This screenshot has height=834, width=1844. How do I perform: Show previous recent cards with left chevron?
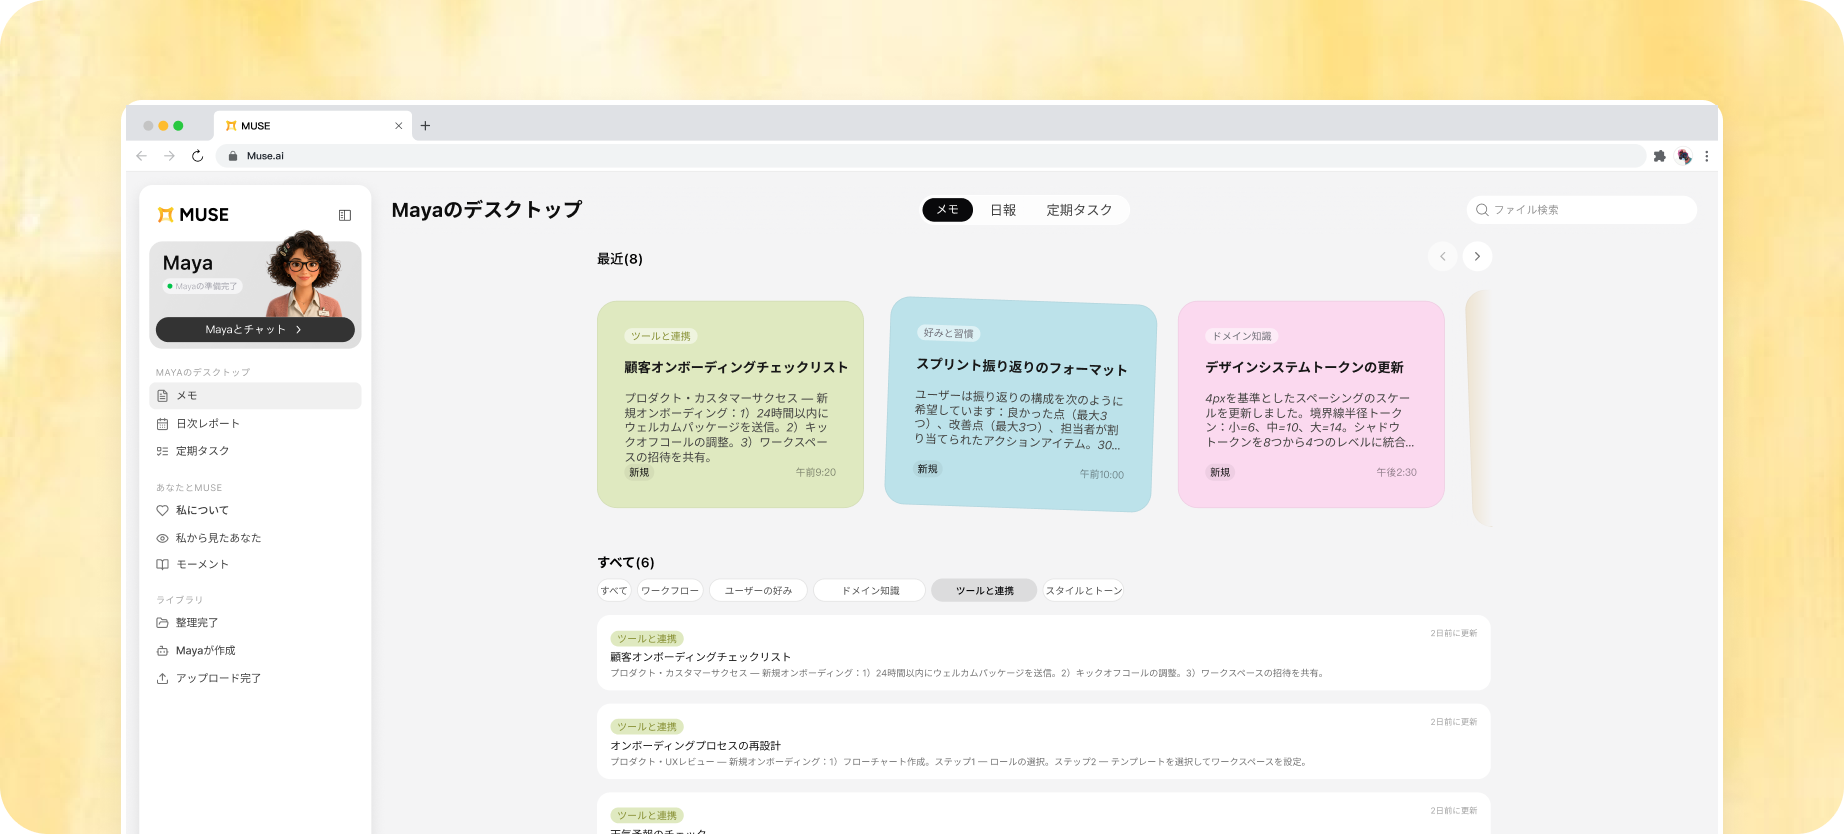(x=1443, y=257)
